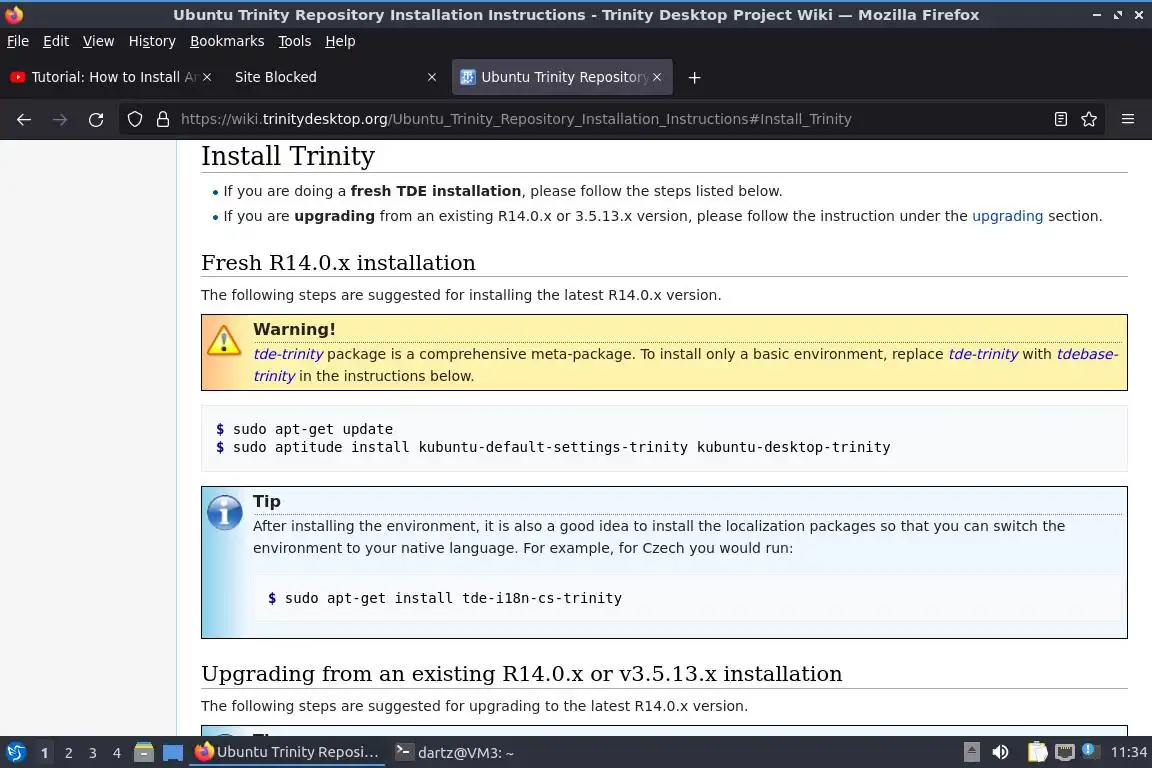Open the Bookmarks menu
Image resolution: width=1152 pixels, height=768 pixels.
227,41
